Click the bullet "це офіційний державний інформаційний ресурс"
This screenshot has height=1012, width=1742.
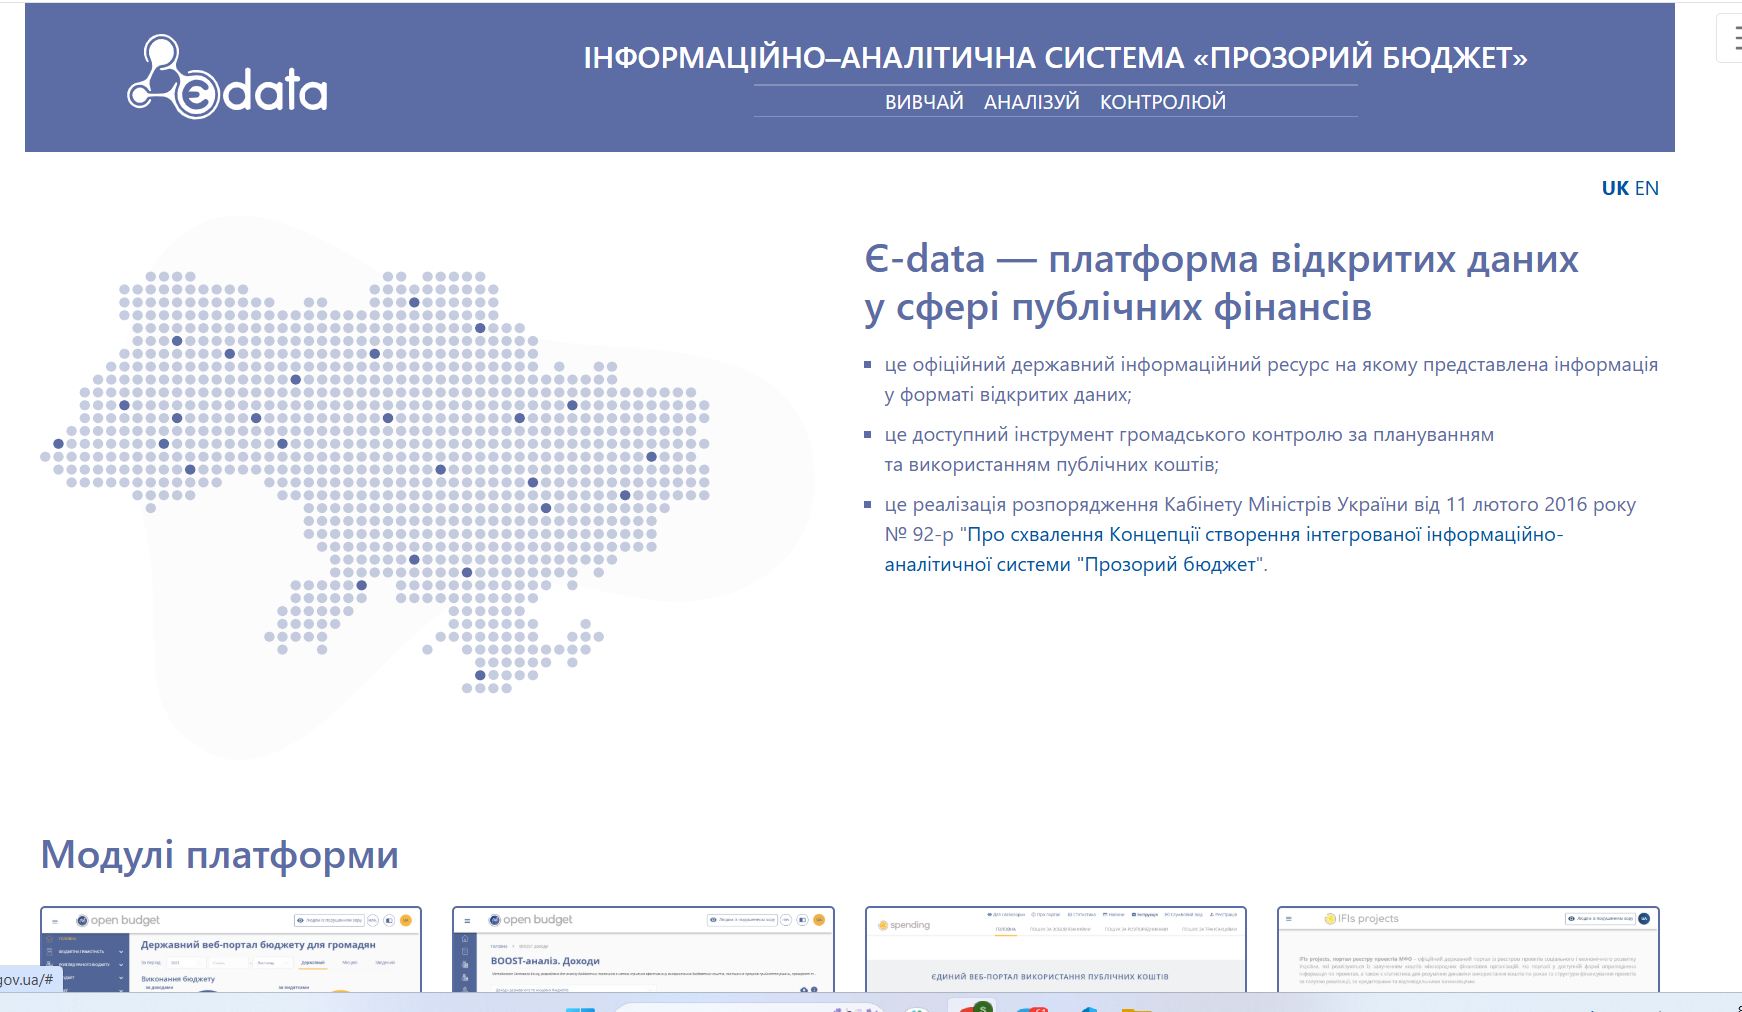click(x=1271, y=379)
